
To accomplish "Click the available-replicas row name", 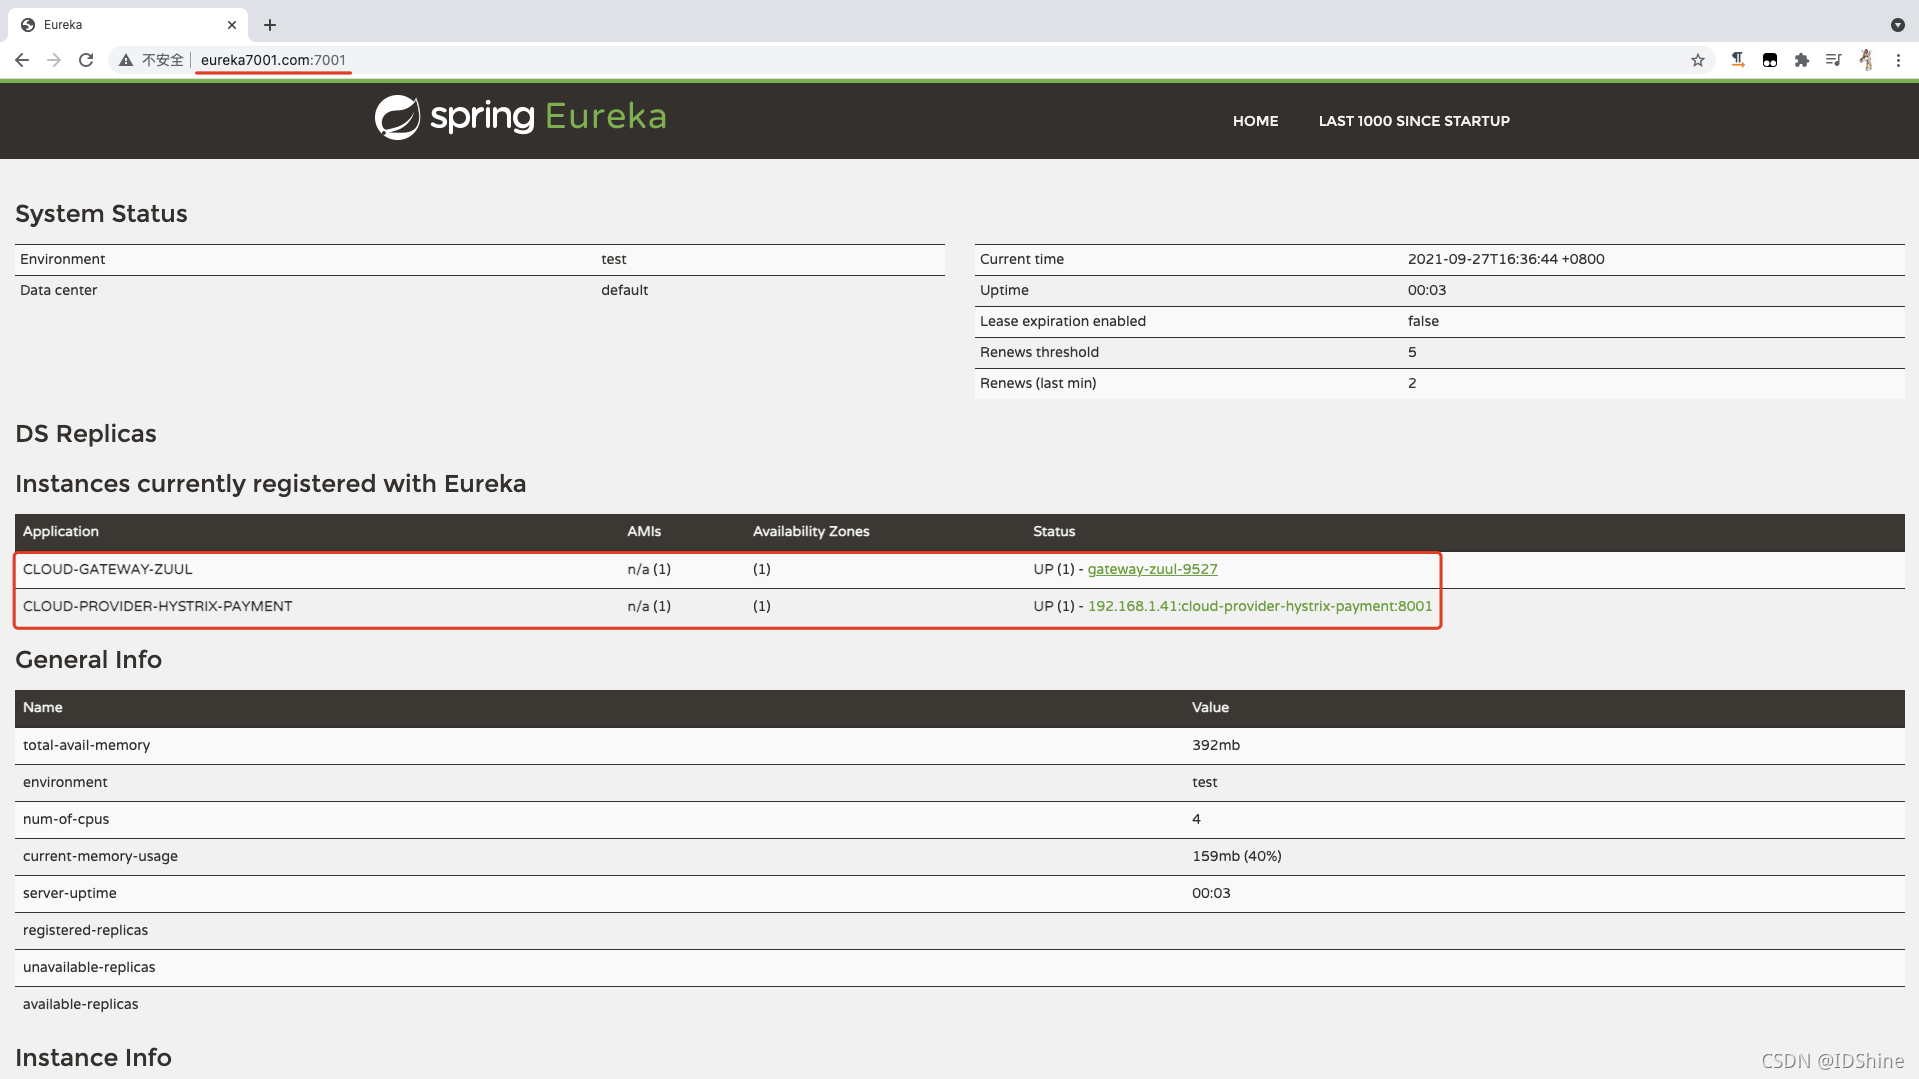I will [x=80, y=1004].
